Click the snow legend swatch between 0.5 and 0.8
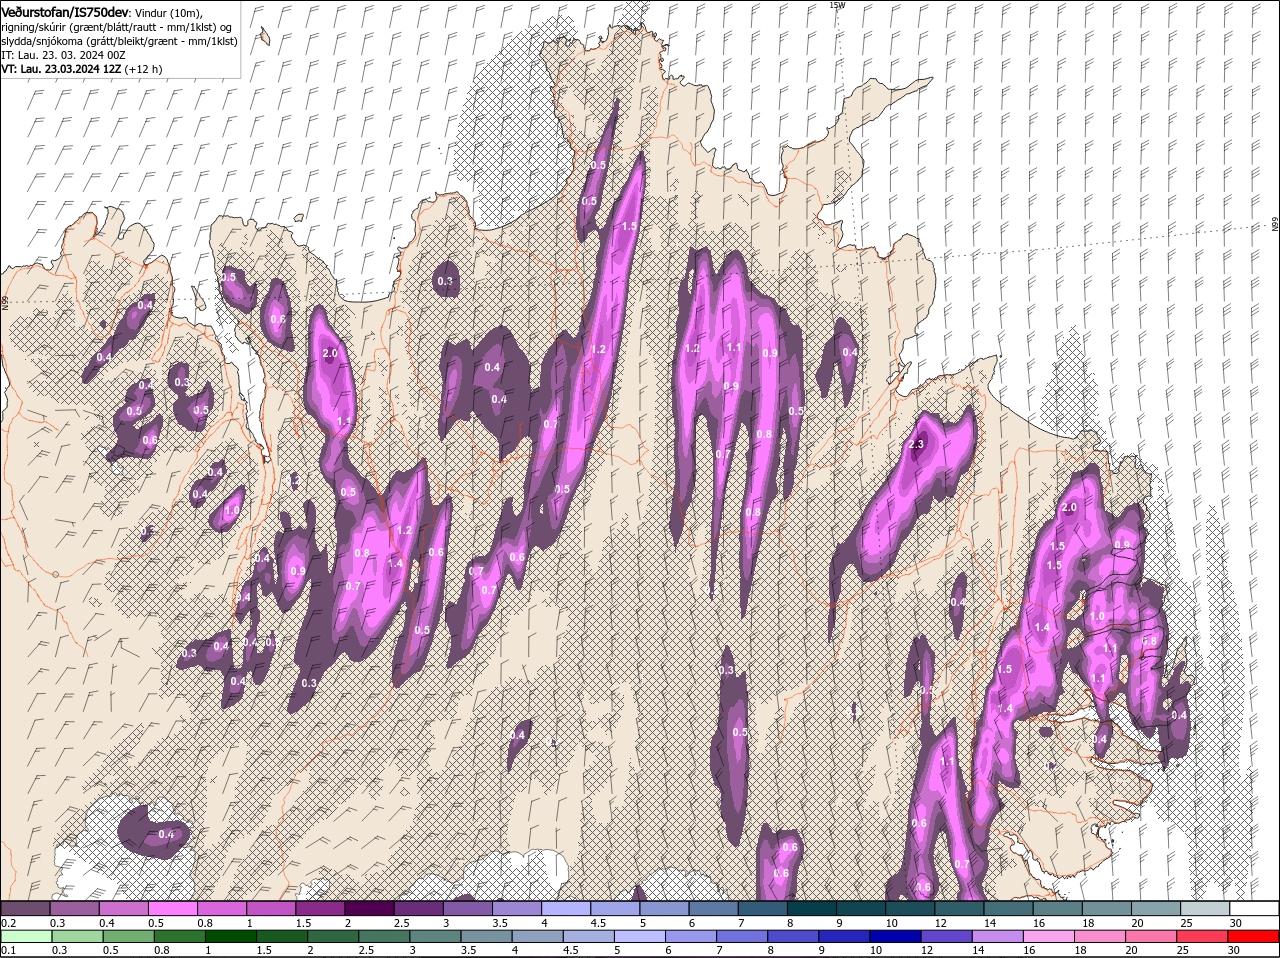The width and height of the screenshot is (1280, 958). coord(173,908)
